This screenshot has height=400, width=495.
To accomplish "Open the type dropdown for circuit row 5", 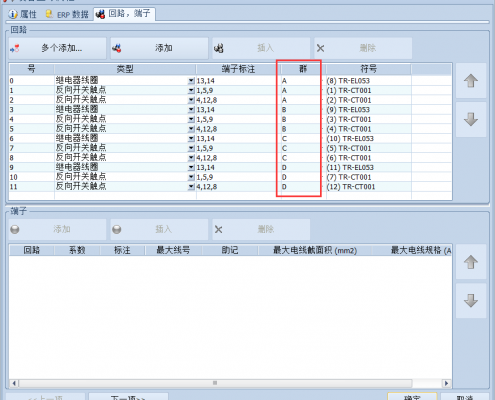I will 191,129.
